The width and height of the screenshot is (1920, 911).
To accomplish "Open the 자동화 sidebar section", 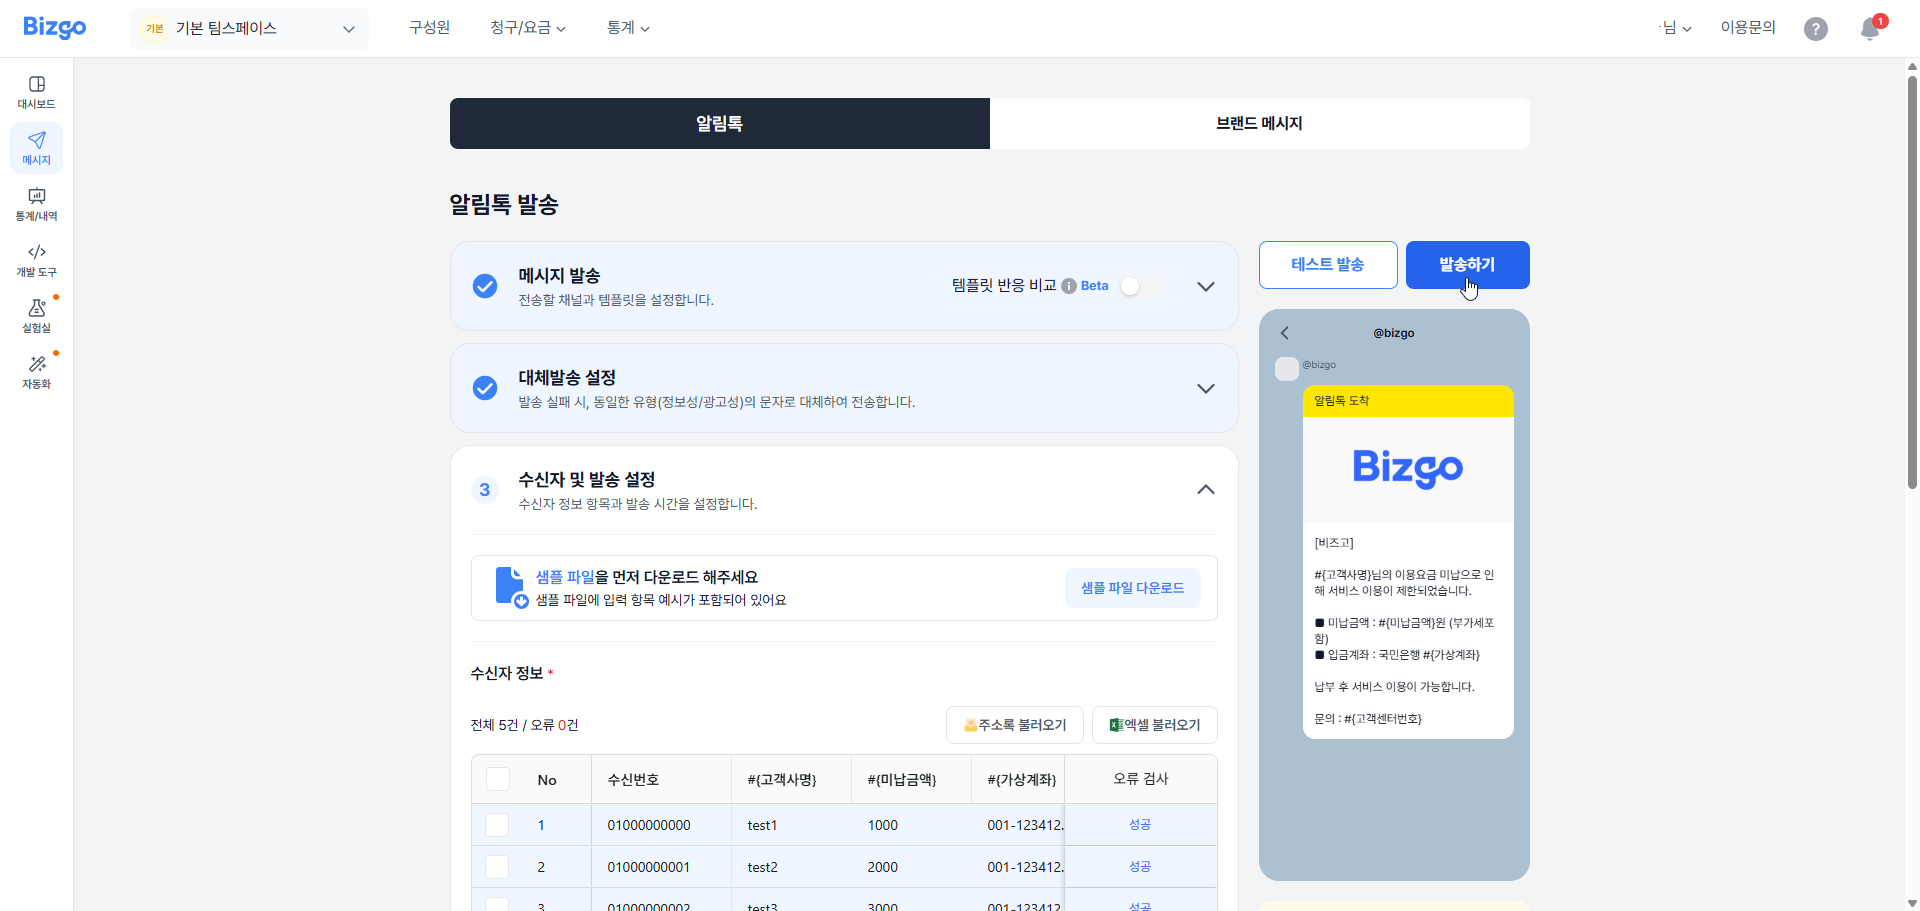I will (x=36, y=370).
